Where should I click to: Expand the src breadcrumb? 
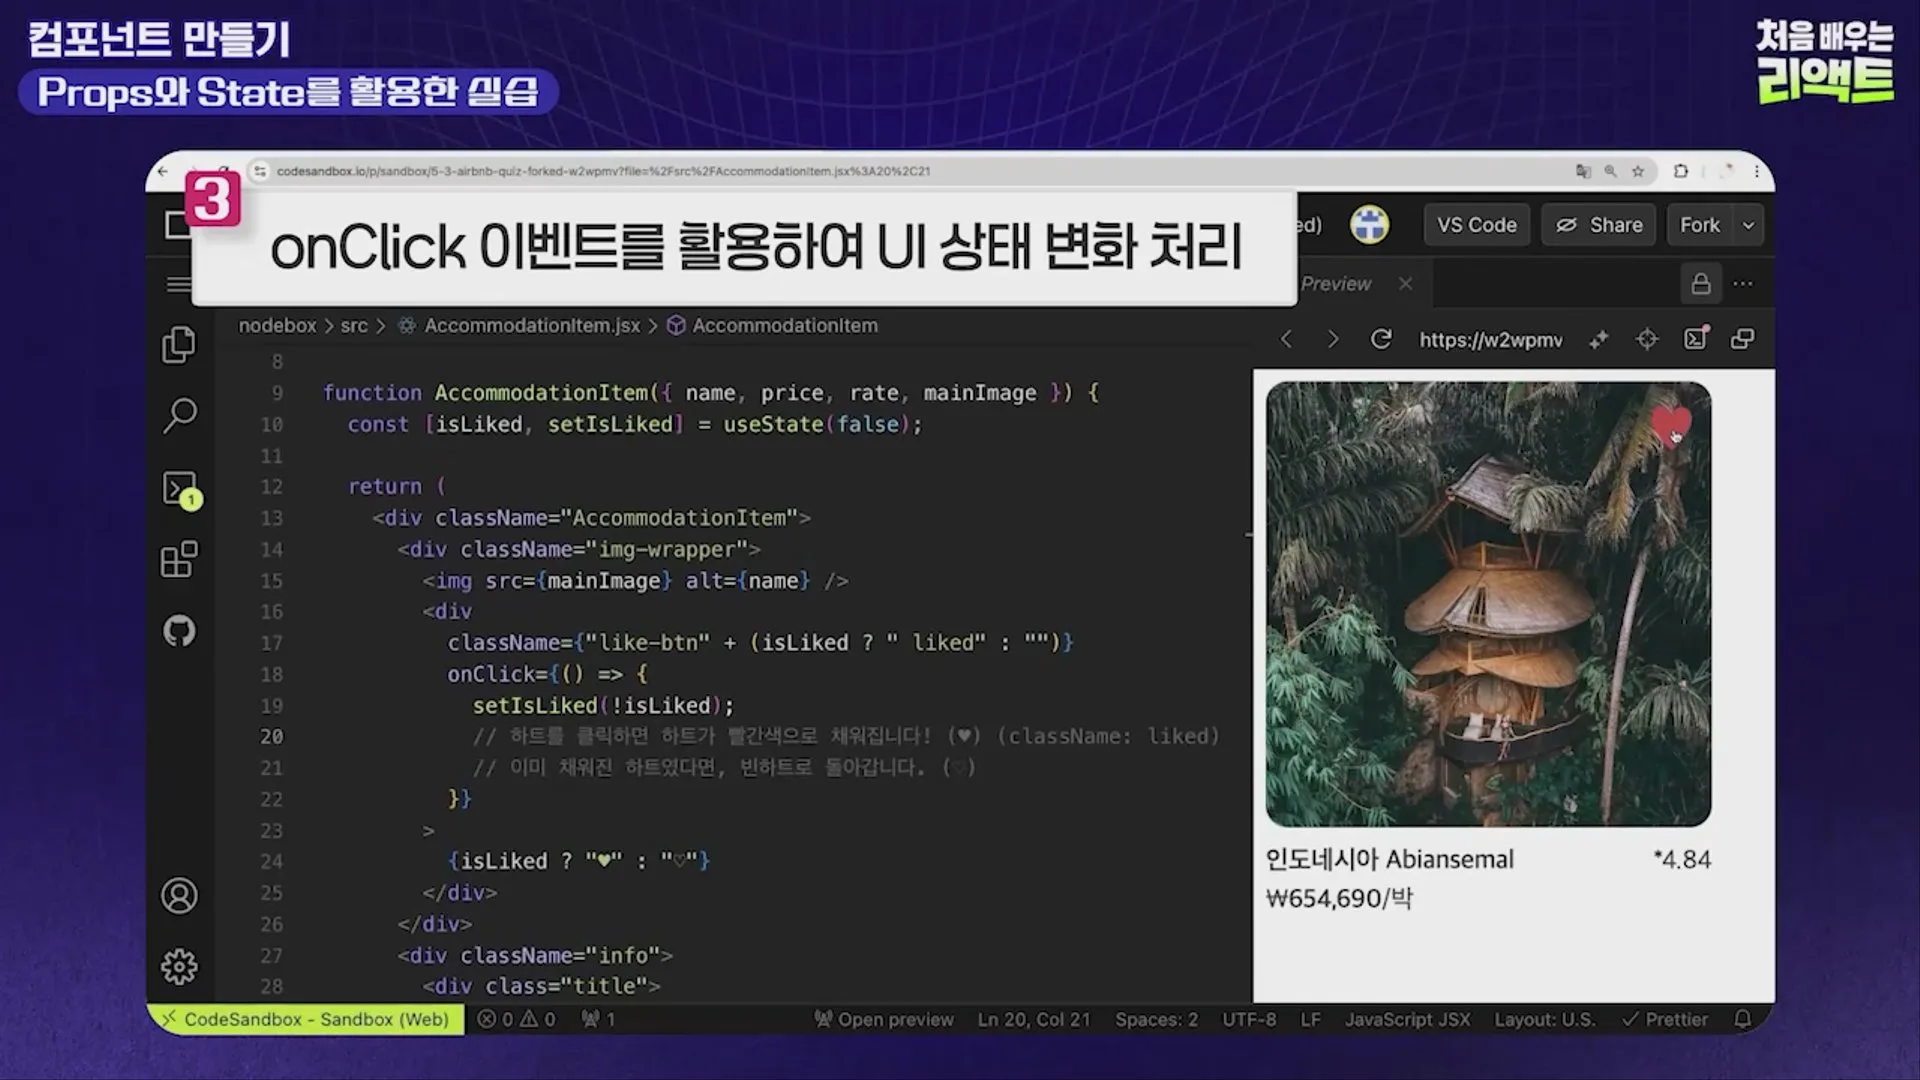pos(354,325)
